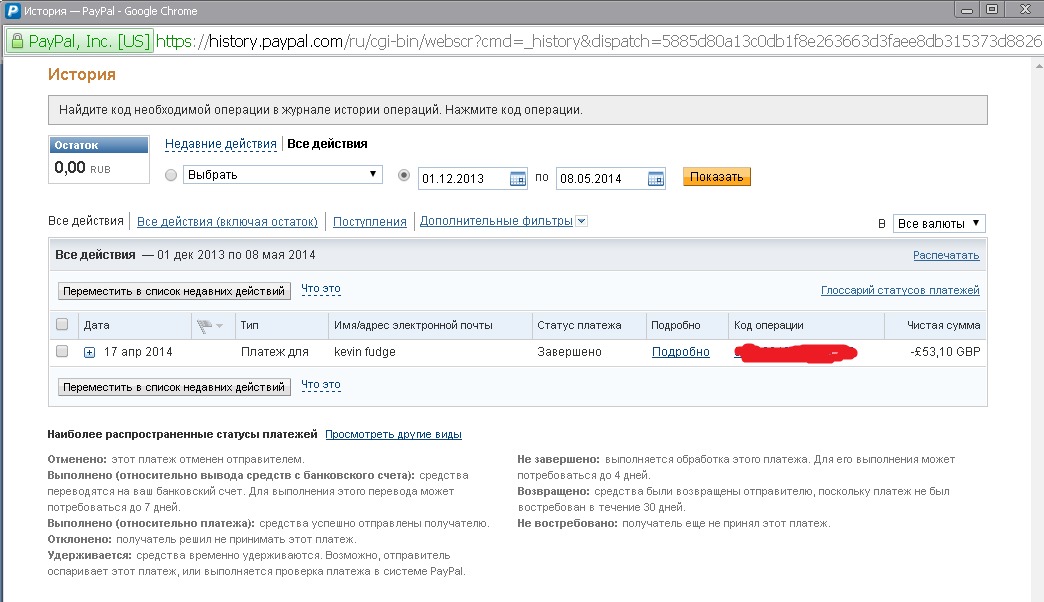Open the Все валюты currency dropdown
This screenshot has height=602, width=1044.
point(939,223)
